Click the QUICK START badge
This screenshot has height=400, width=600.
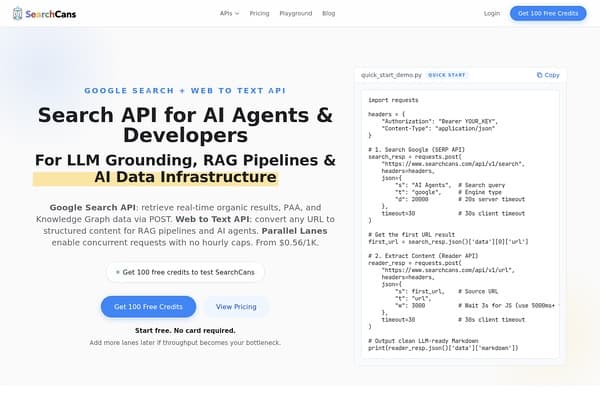447,75
